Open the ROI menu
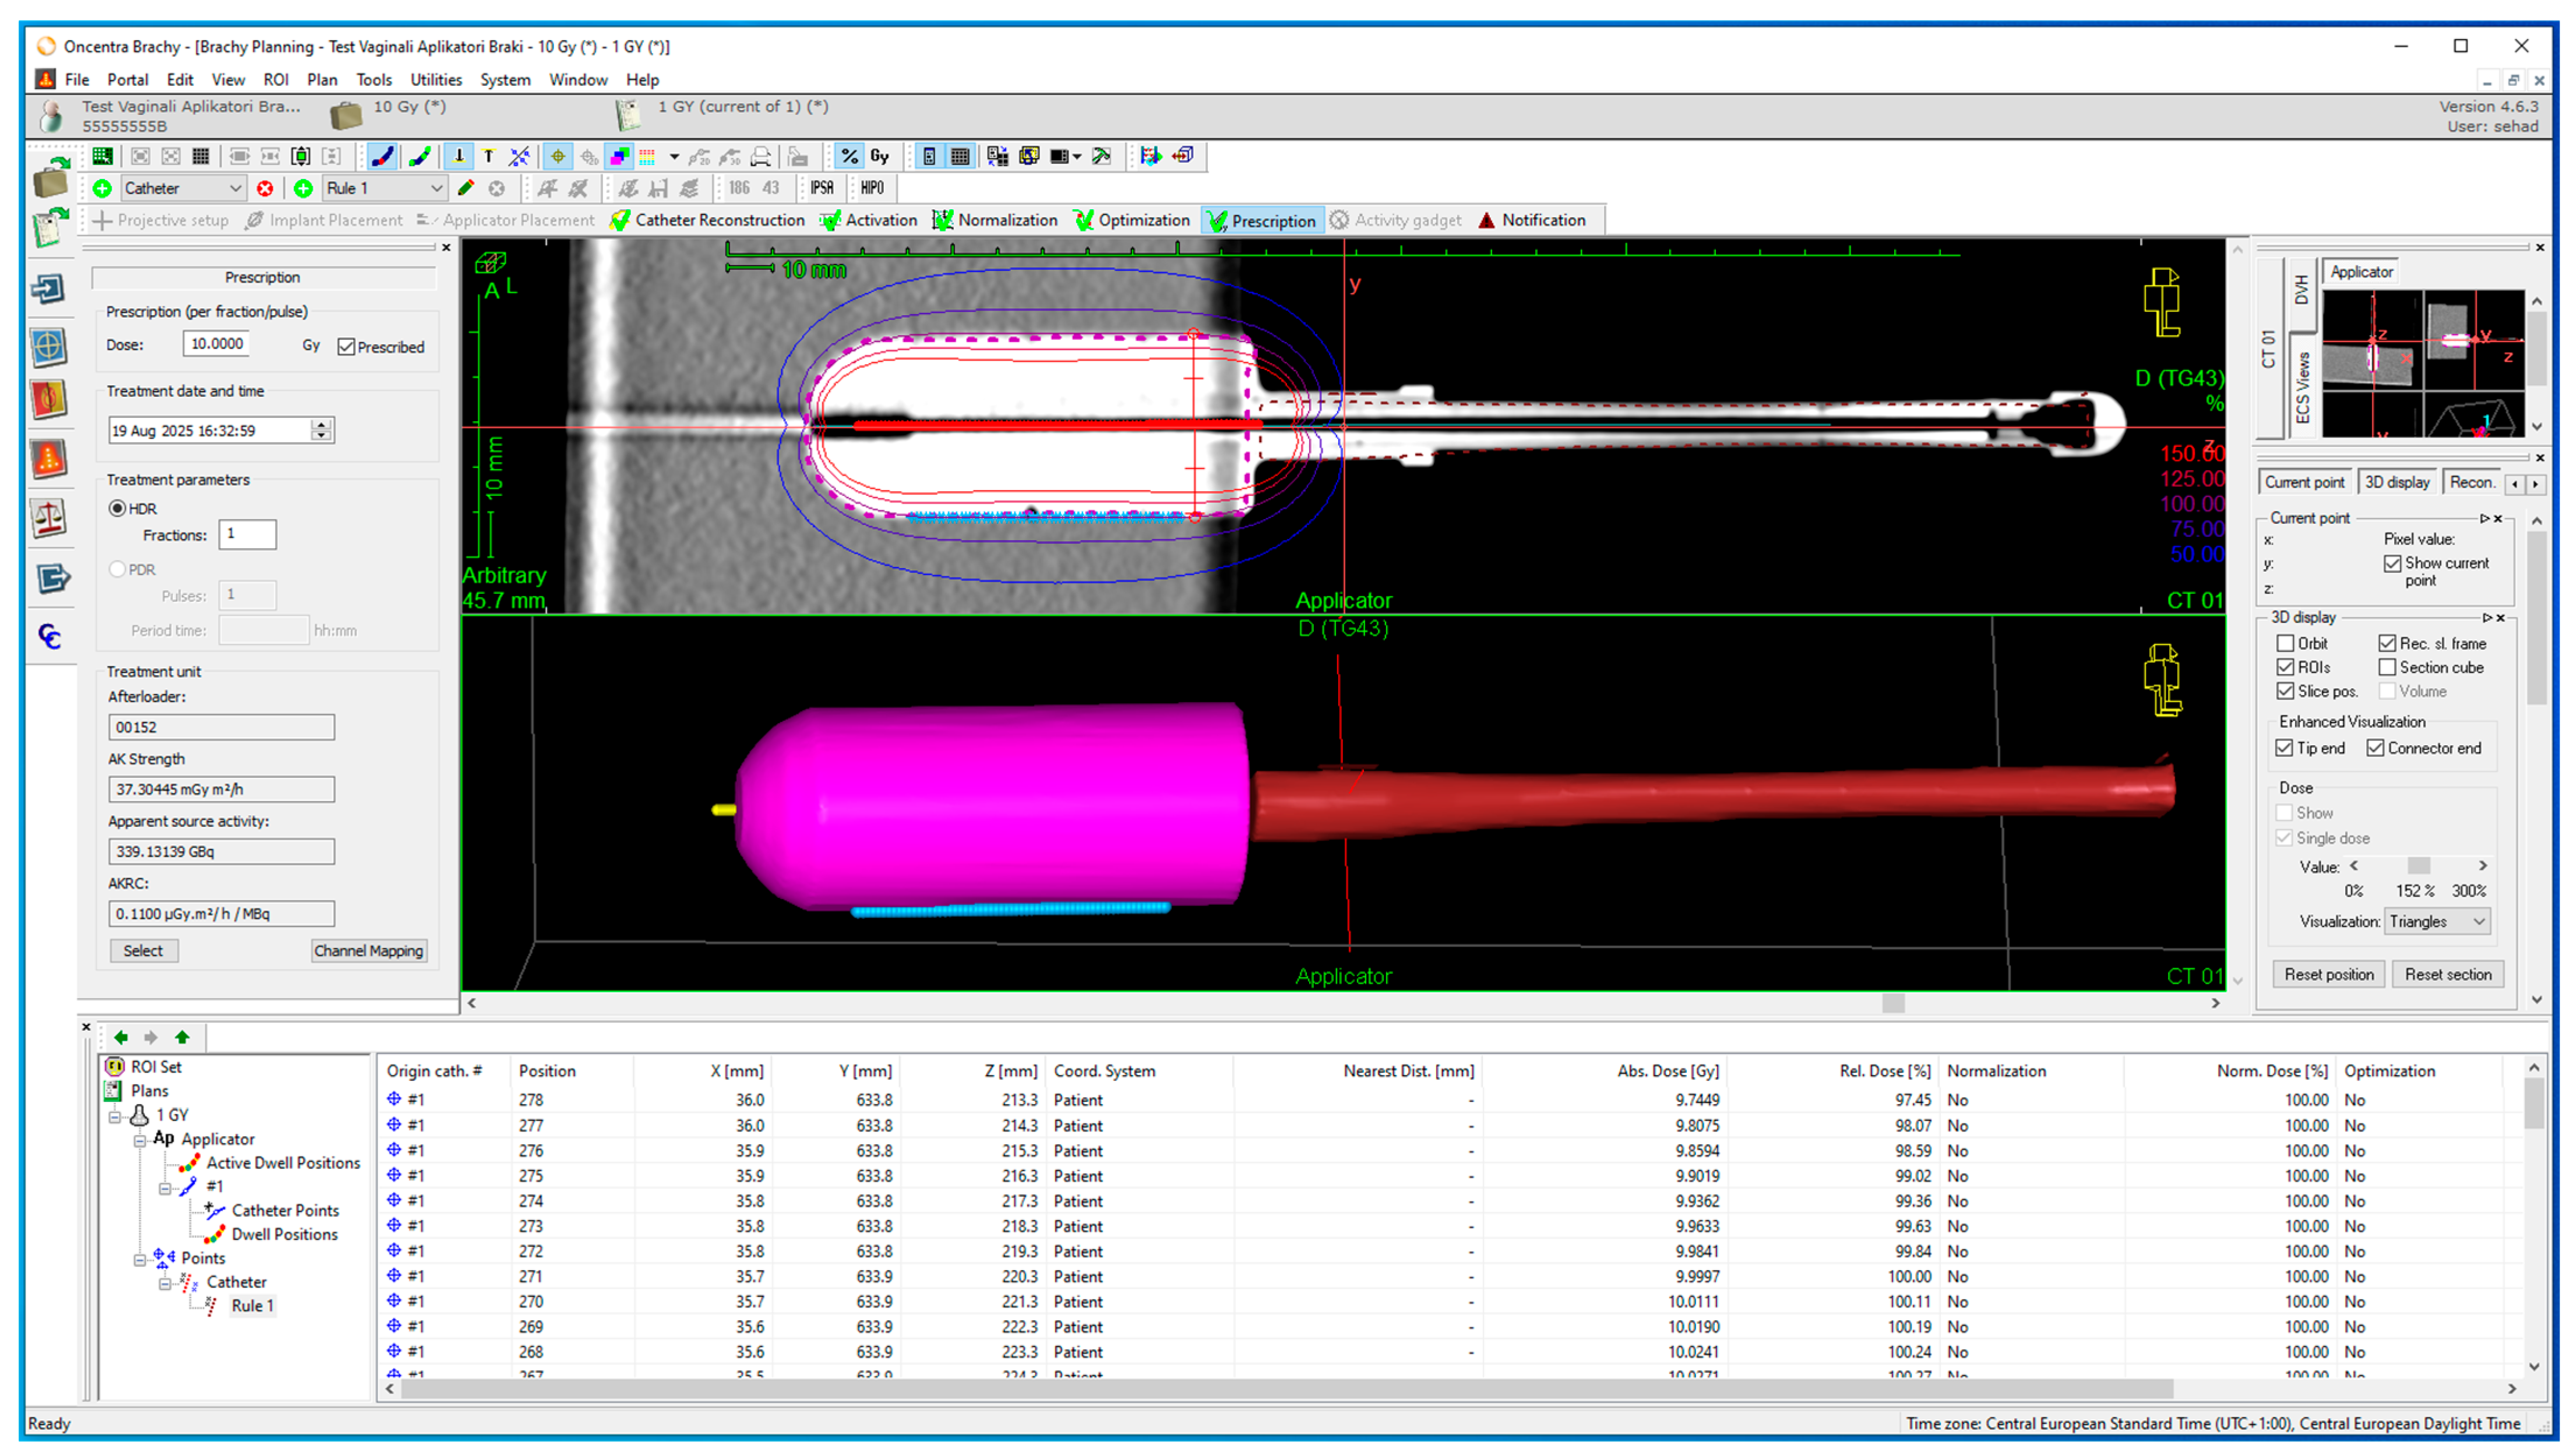The height and width of the screenshot is (1456, 2570). point(275,80)
